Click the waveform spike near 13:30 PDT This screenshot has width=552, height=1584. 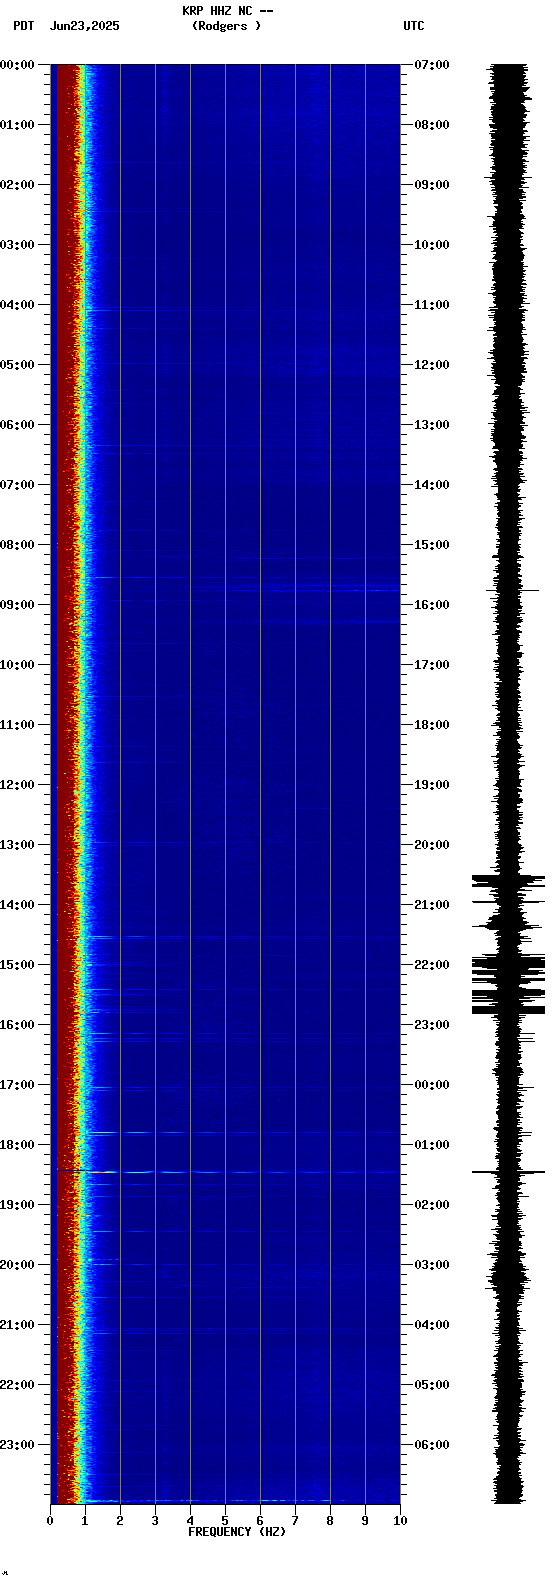pyautogui.click(x=509, y=880)
